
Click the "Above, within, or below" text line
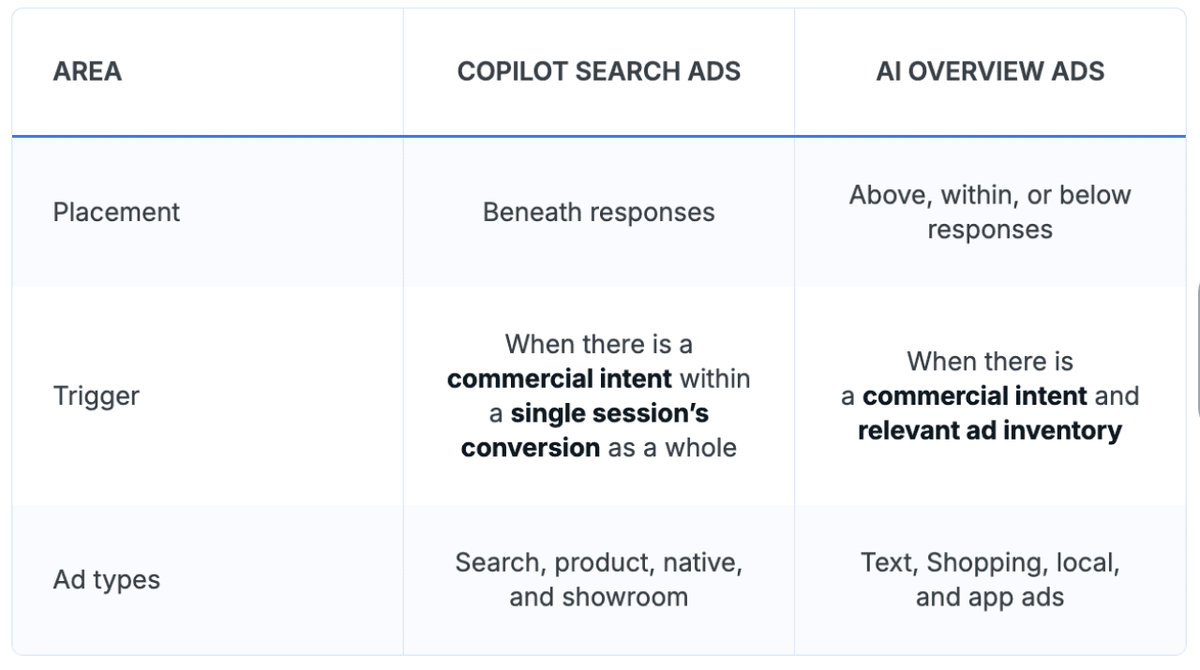pyautogui.click(x=990, y=195)
